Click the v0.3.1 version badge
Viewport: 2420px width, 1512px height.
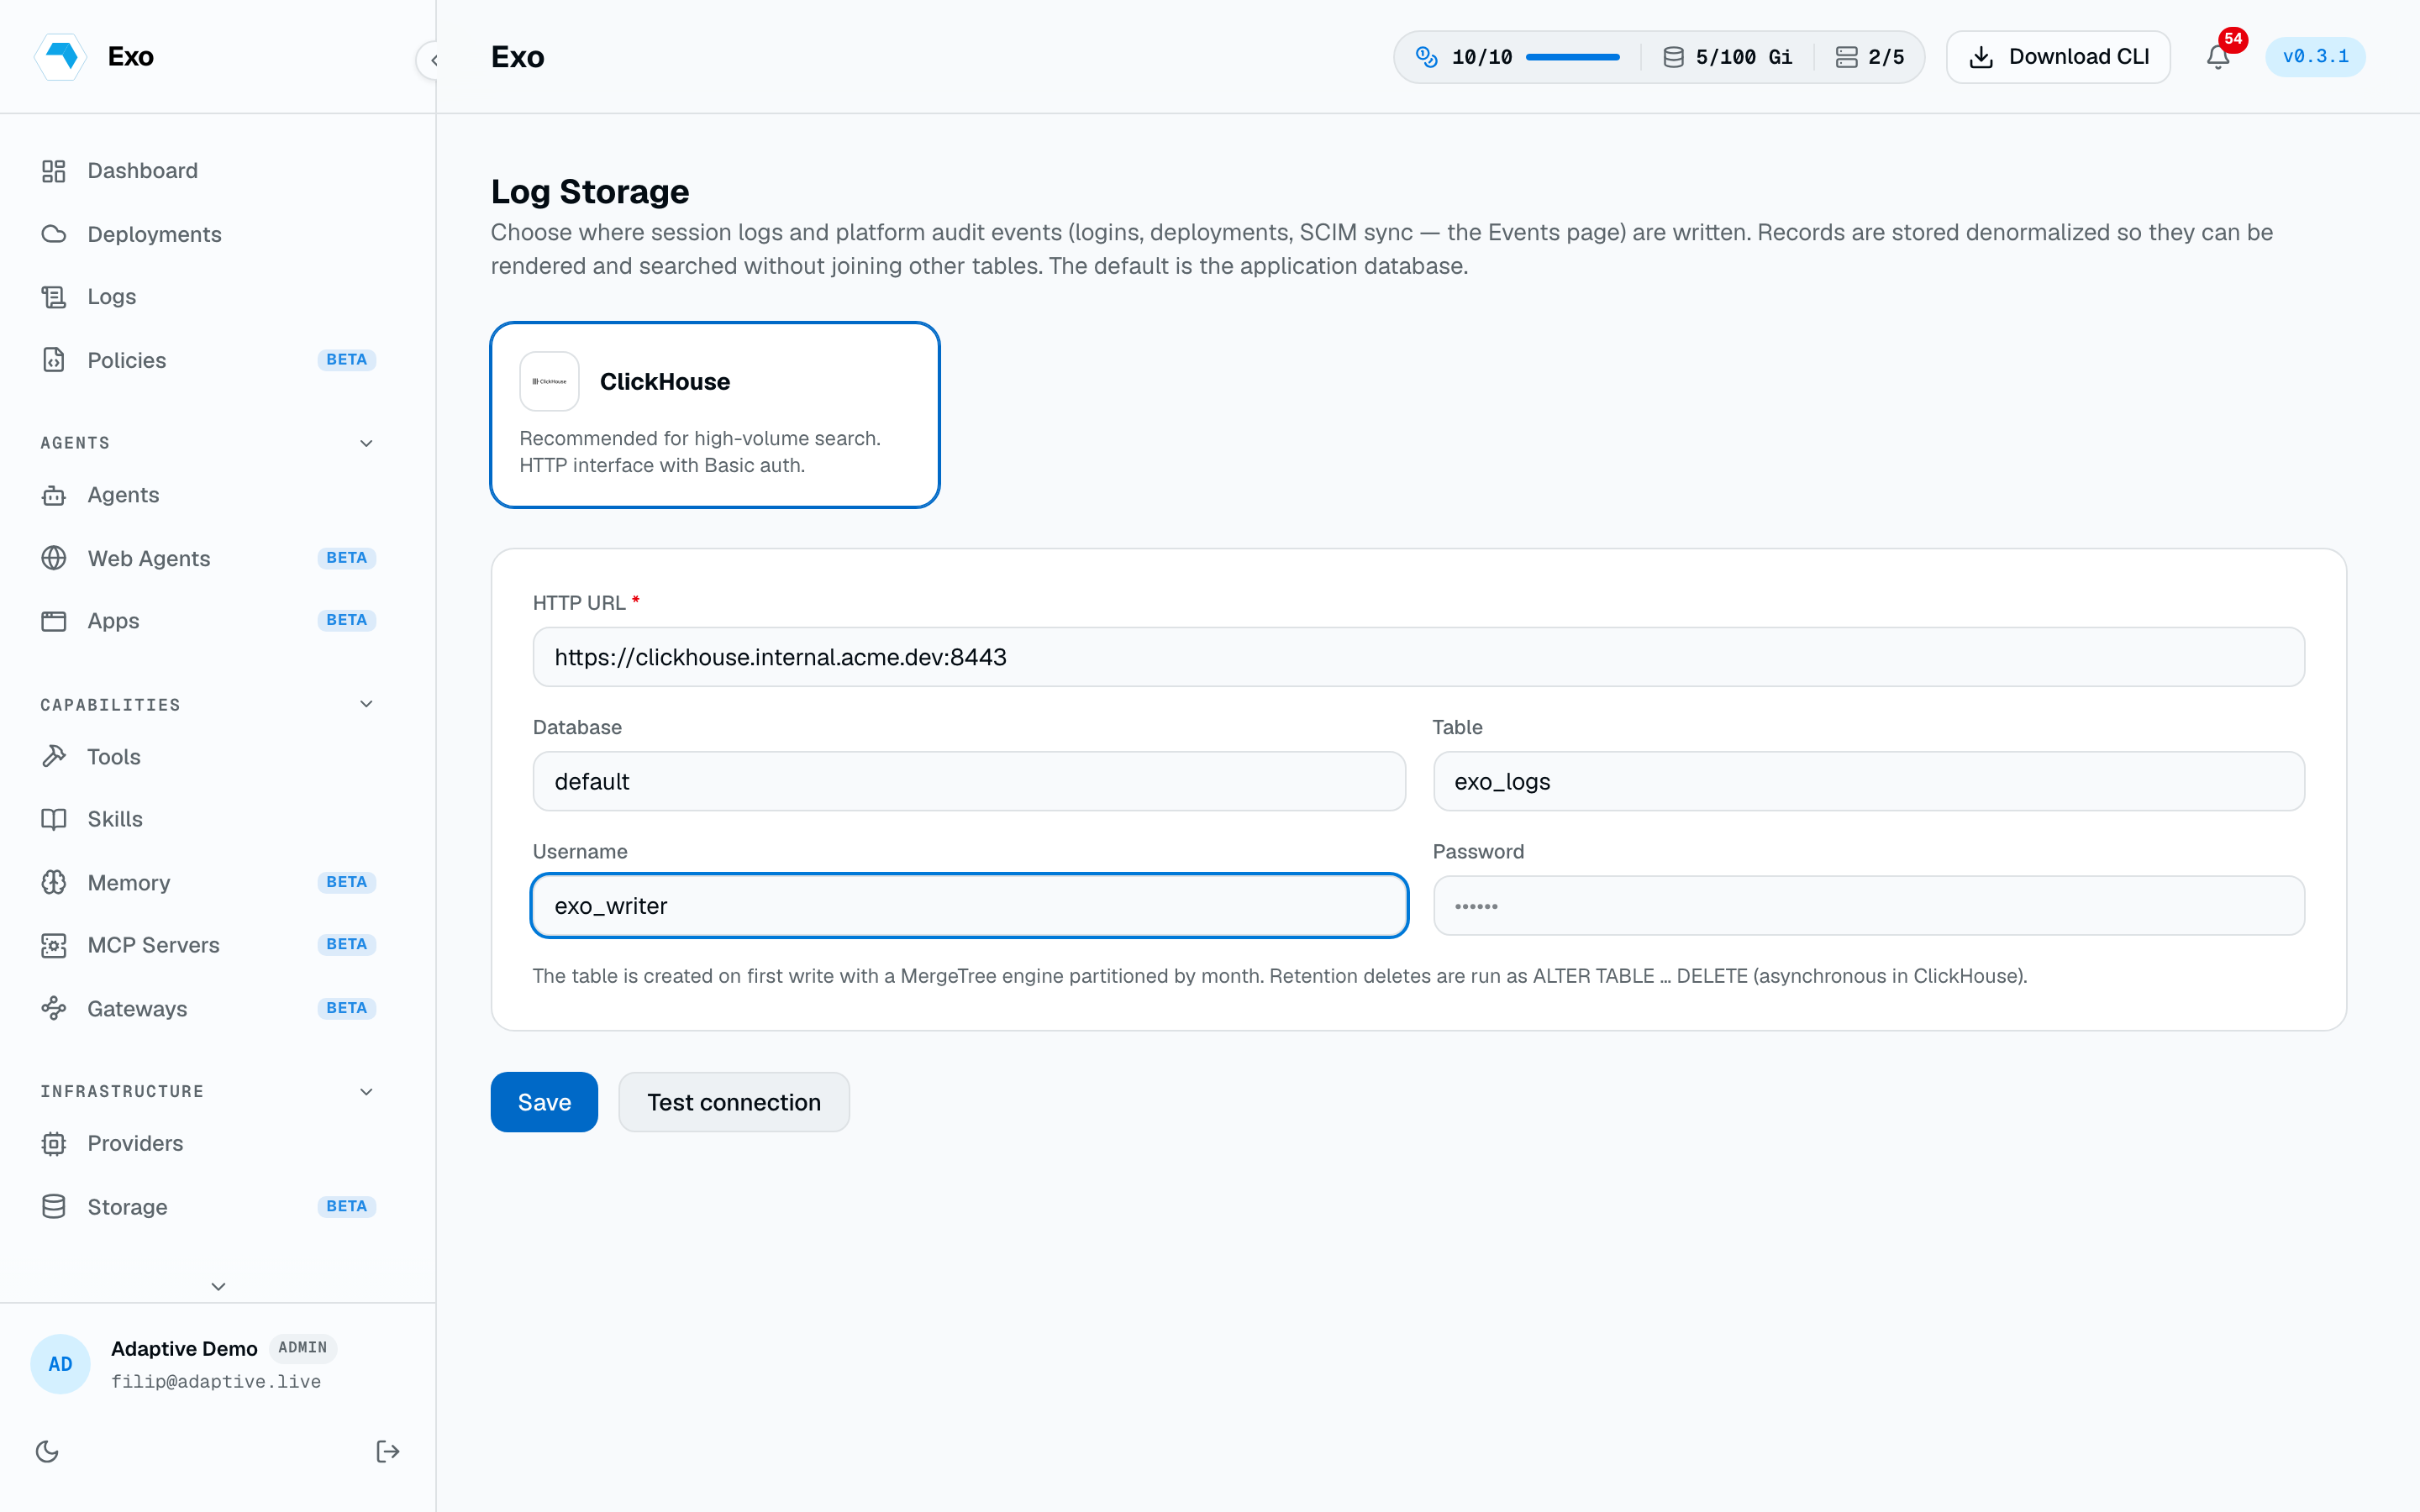(x=2315, y=57)
